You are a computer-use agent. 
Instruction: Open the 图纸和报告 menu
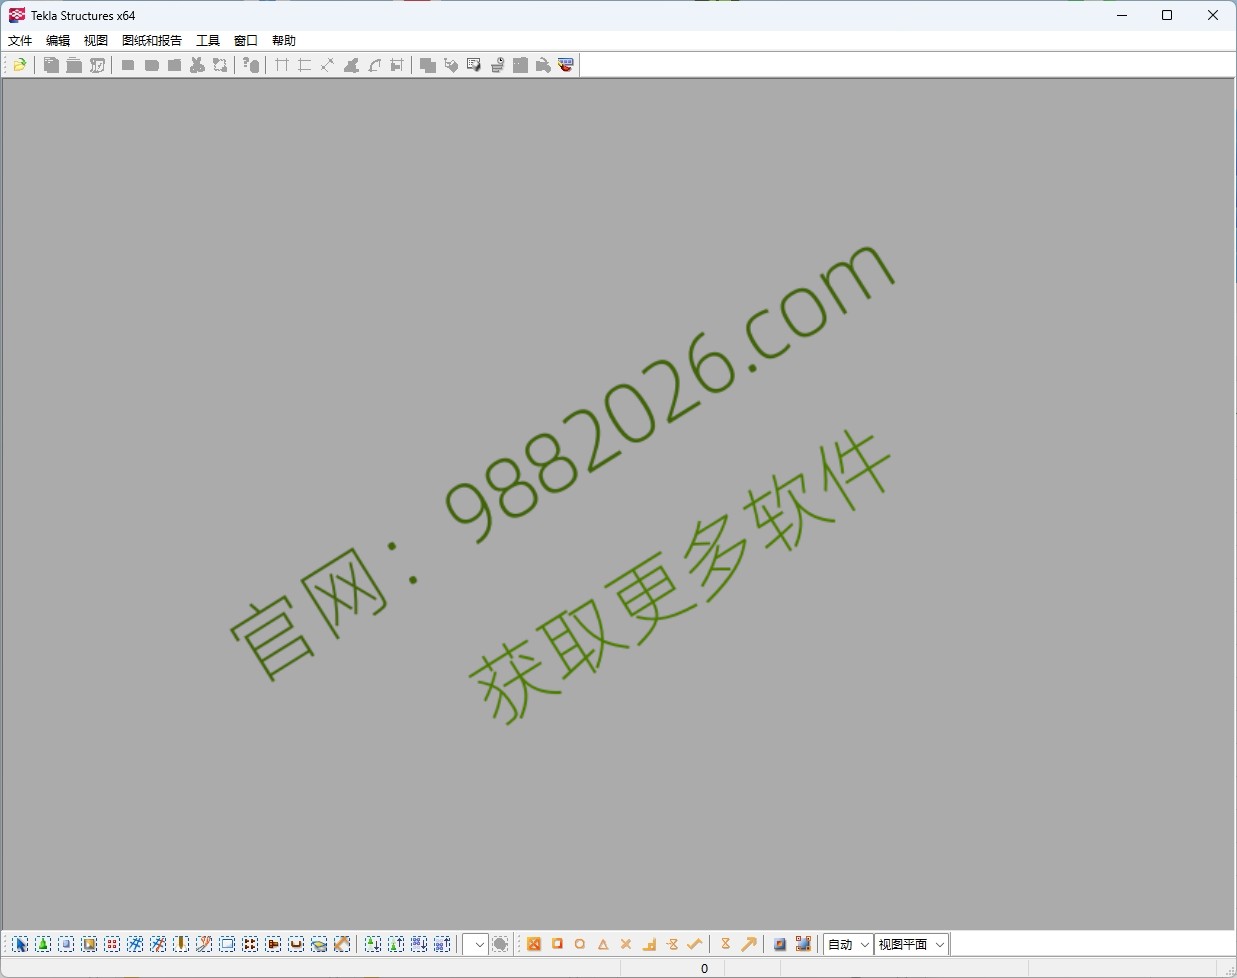pyautogui.click(x=152, y=41)
